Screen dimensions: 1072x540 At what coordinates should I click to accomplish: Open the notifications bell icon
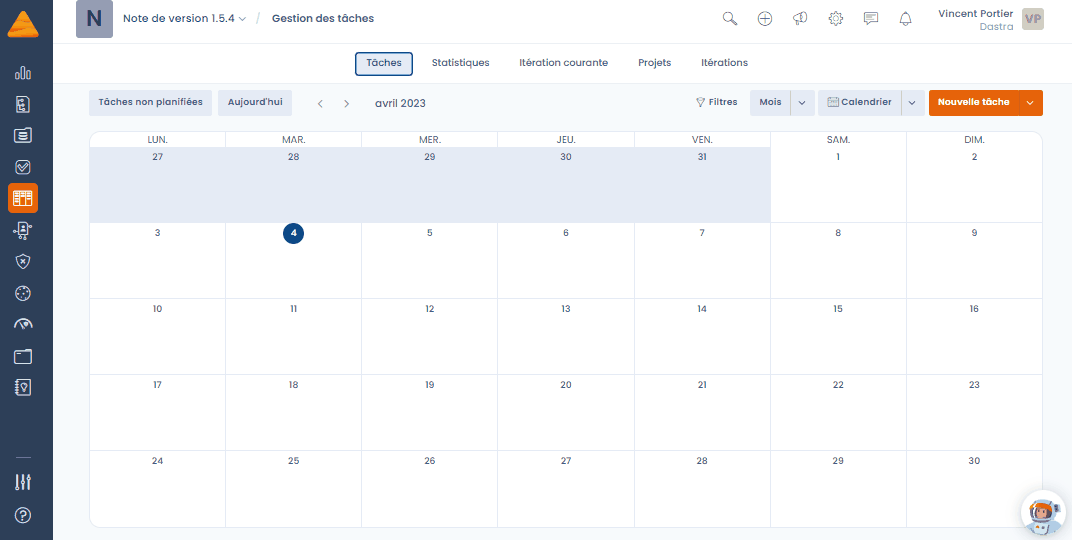click(x=906, y=19)
